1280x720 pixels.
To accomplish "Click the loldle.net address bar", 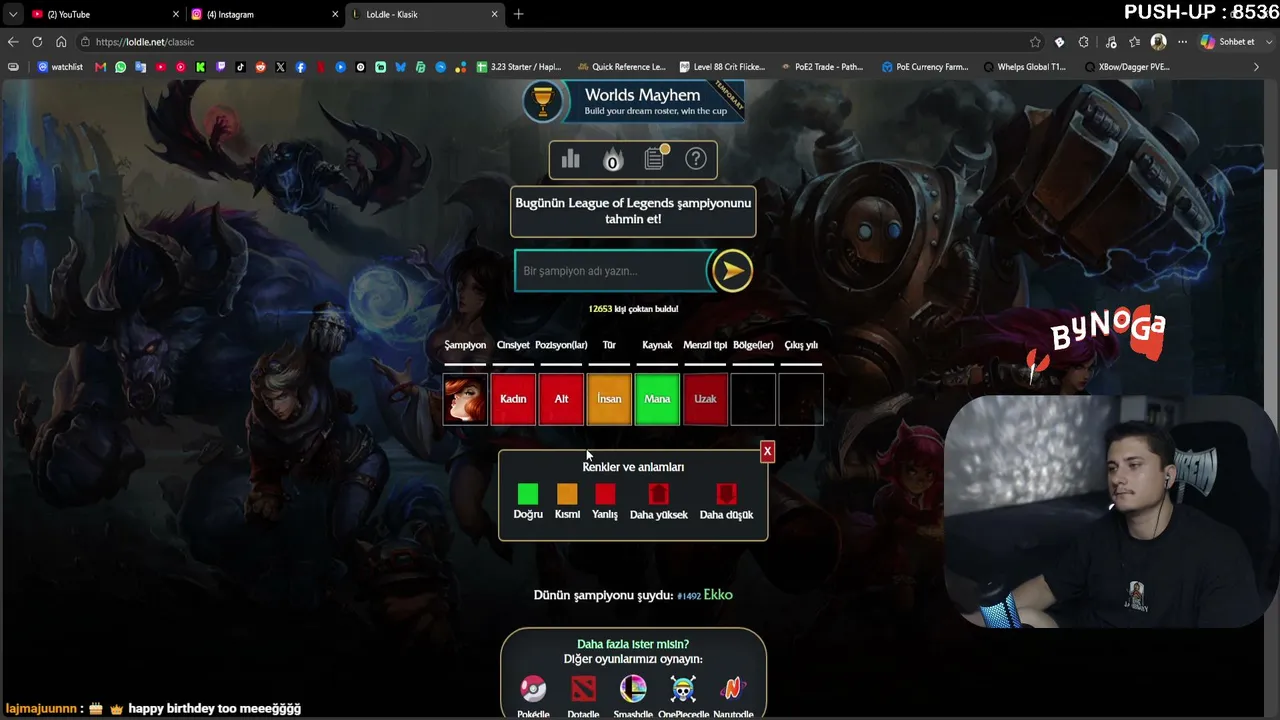I will 560,42.
